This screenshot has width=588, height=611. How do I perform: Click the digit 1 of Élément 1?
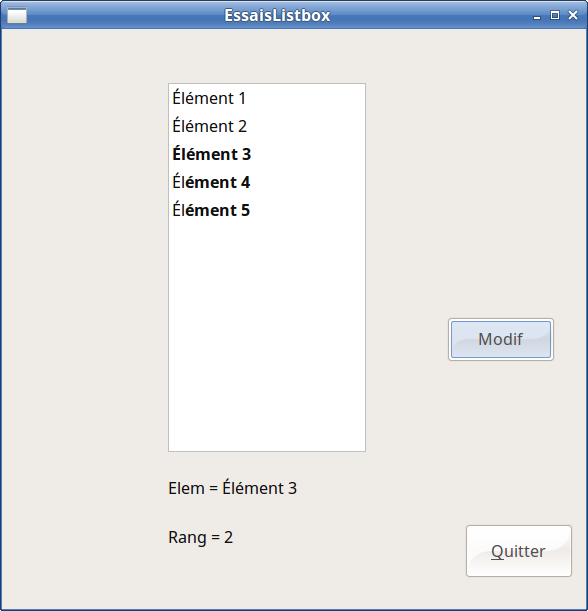click(242, 99)
